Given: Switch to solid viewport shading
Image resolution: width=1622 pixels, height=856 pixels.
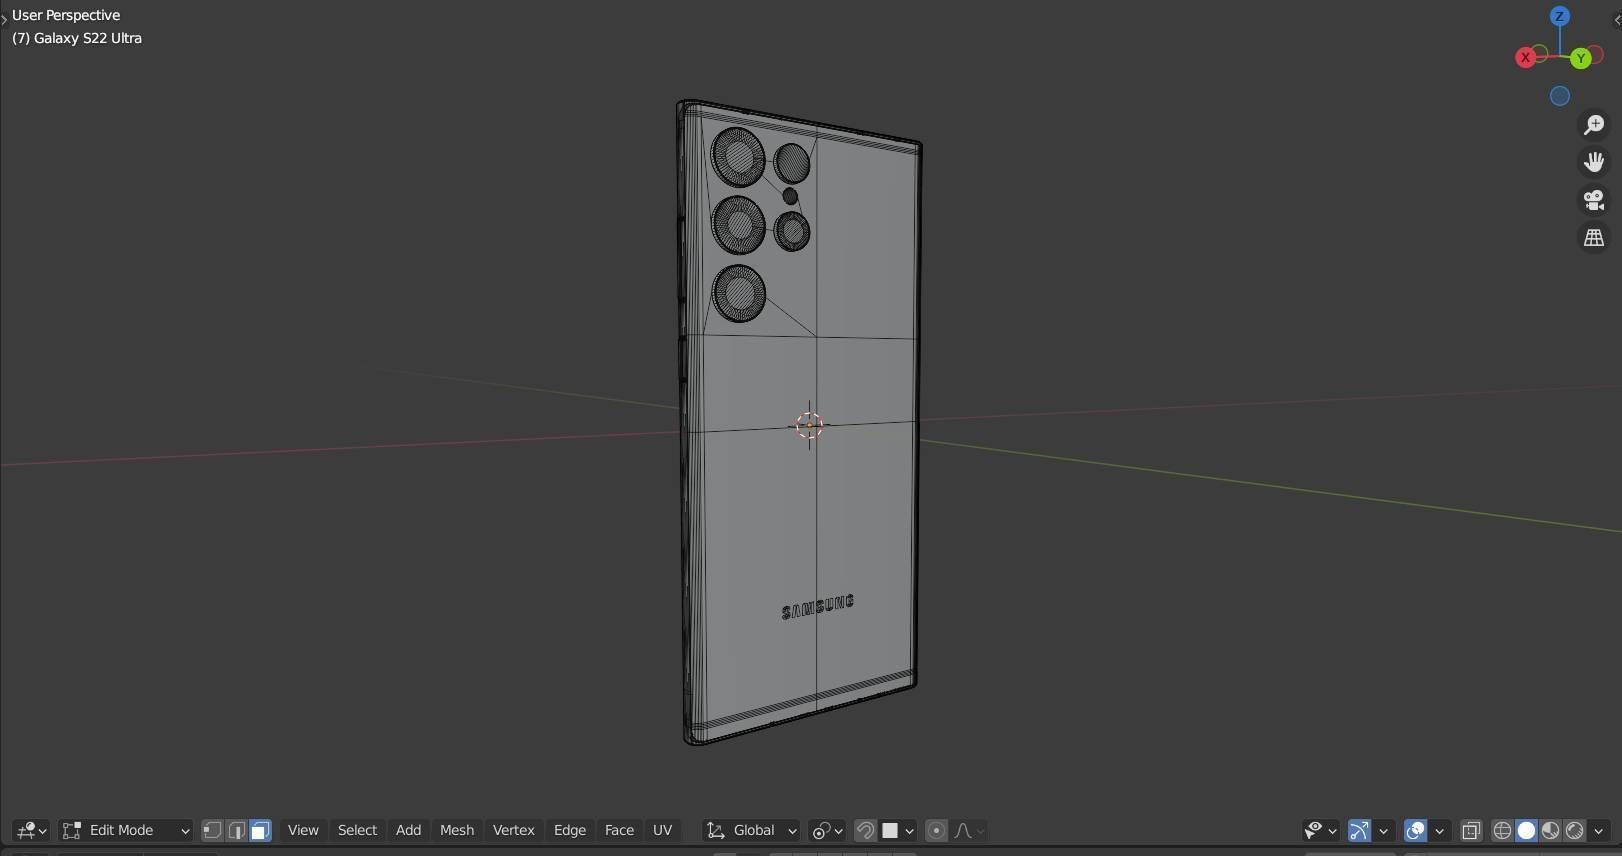Looking at the screenshot, I should 1526,830.
